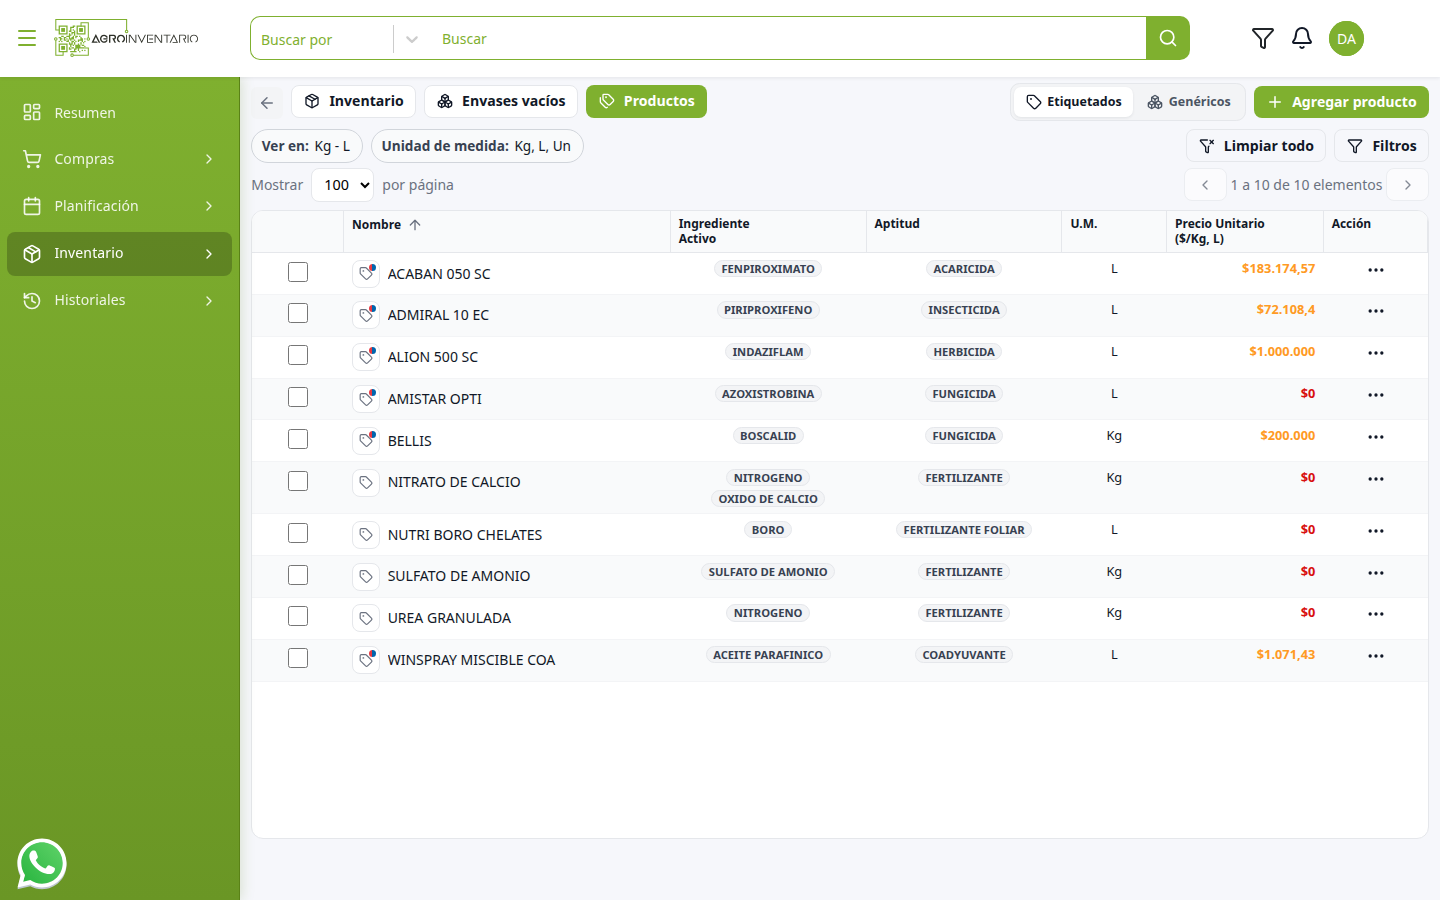Open actions menu for ADMIRAL 10 EC
1440x900 pixels.
1376,311
